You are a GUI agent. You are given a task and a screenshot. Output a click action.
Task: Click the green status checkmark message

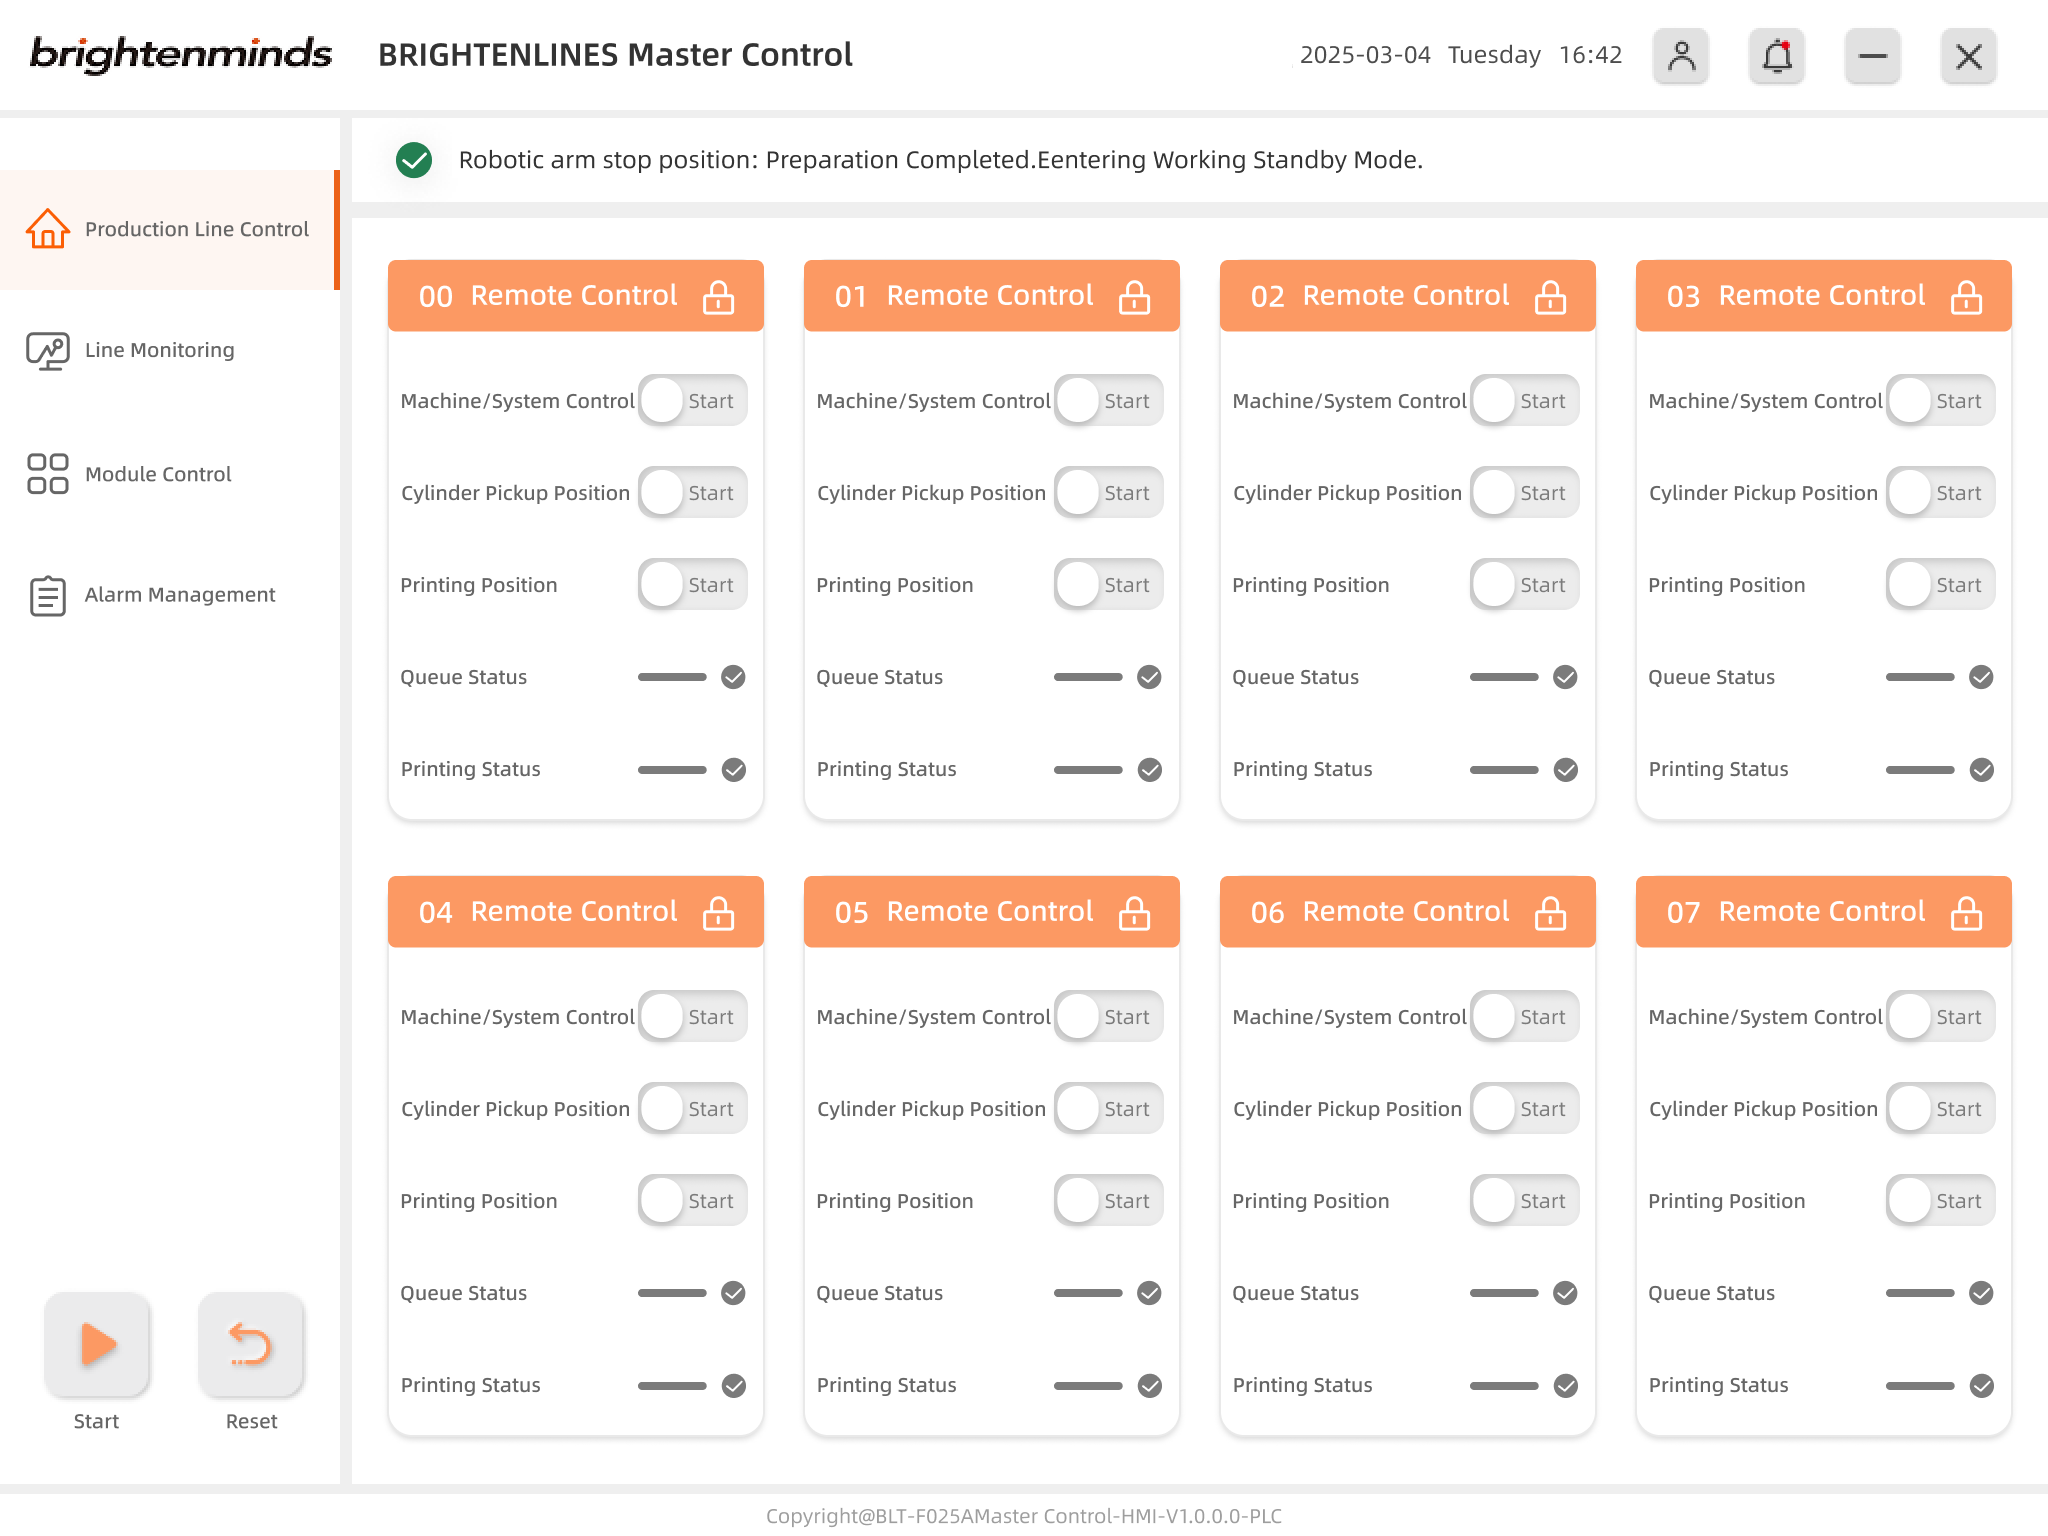coord(414,160)
